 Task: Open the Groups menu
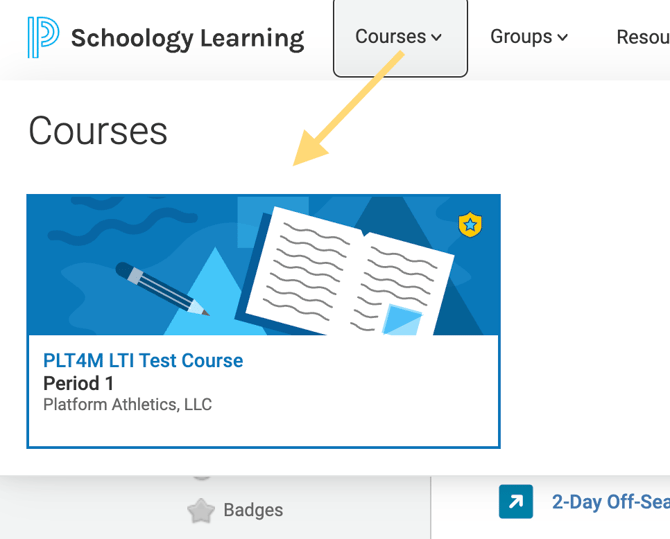(529, 37)
